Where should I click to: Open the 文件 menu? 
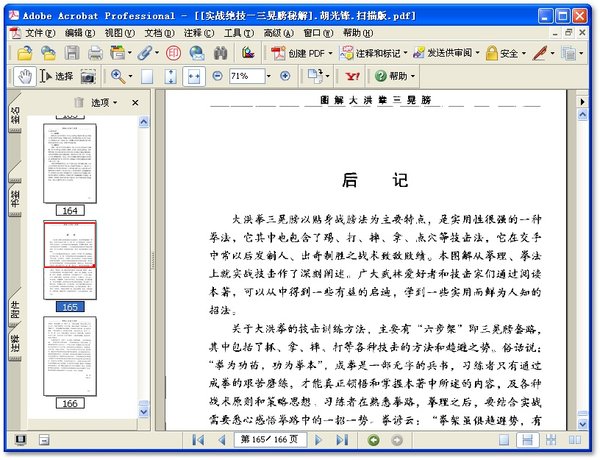coord(39,32)
